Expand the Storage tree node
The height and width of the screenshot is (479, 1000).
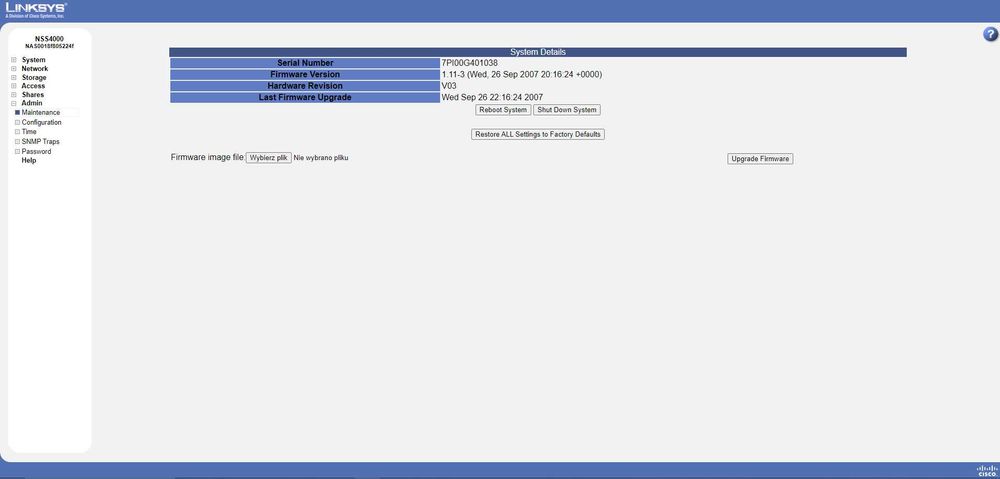[x=13, y=78]
